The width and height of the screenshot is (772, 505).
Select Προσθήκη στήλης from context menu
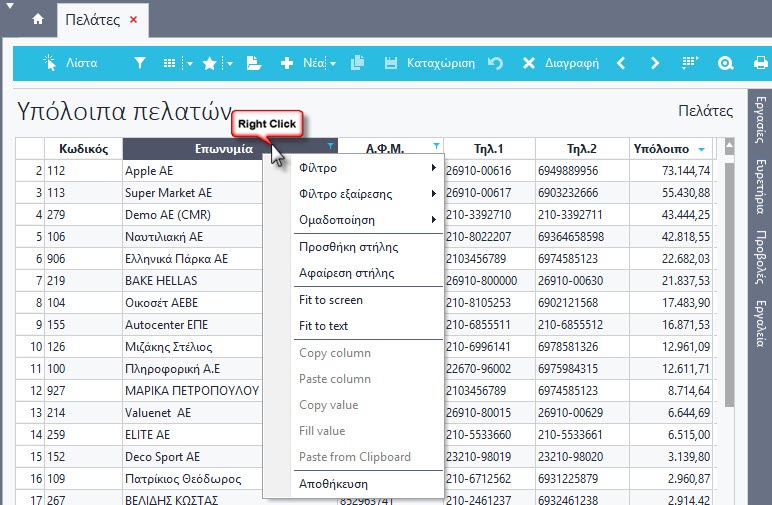(348, 246)
